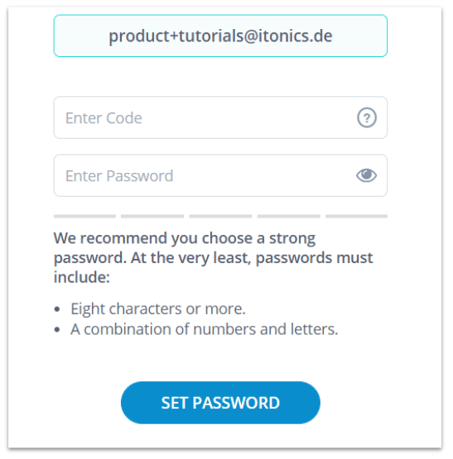This screenshot has width=453, height=459.
Task: Click the first password strength bar segment
Action: (x=85, y=216)
